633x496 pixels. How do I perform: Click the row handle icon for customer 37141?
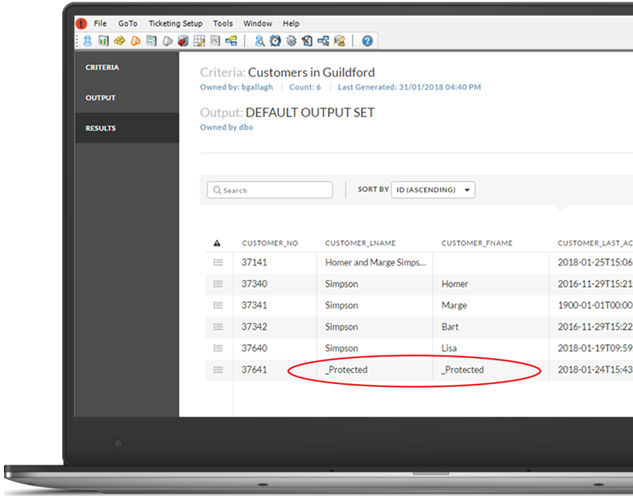click(x=218, y=262)
